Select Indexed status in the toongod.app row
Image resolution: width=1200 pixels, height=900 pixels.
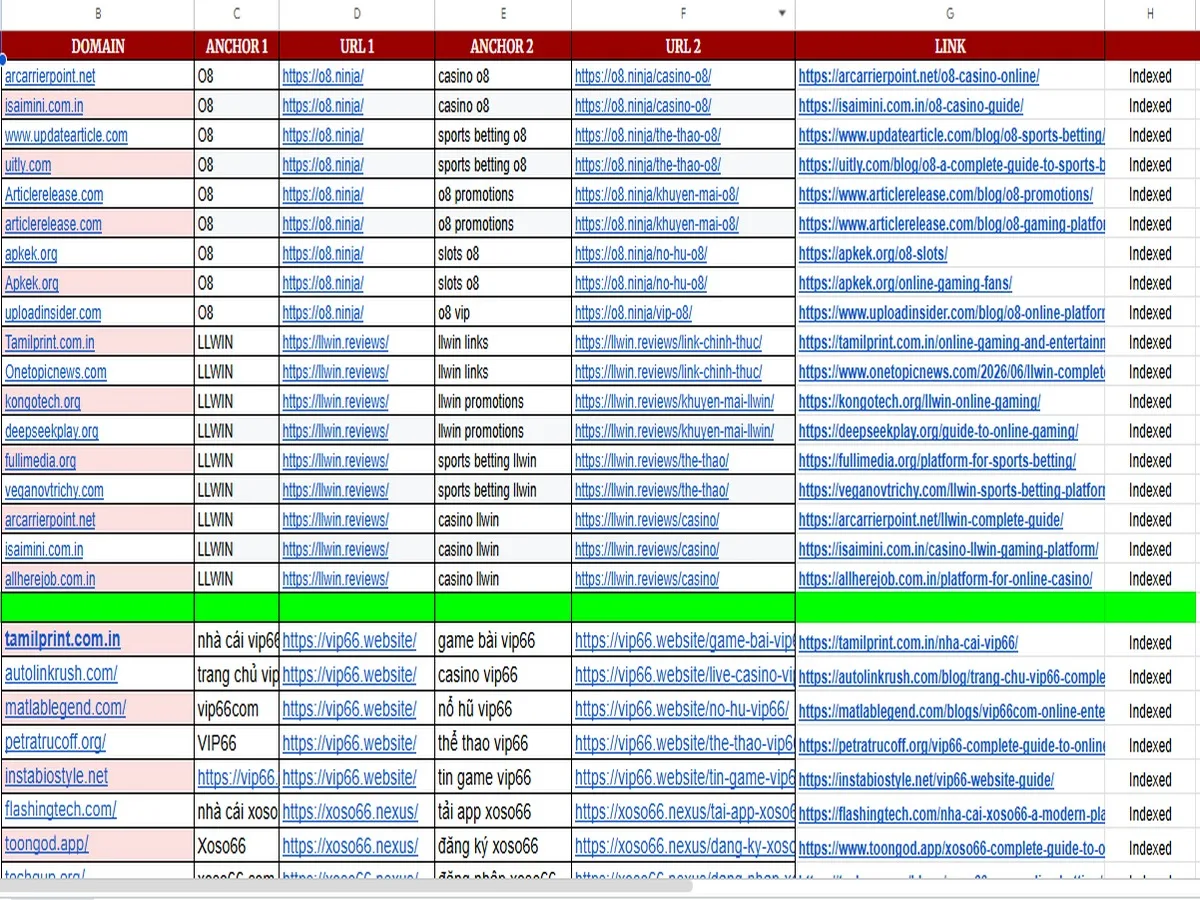(x=1150, y=848)
